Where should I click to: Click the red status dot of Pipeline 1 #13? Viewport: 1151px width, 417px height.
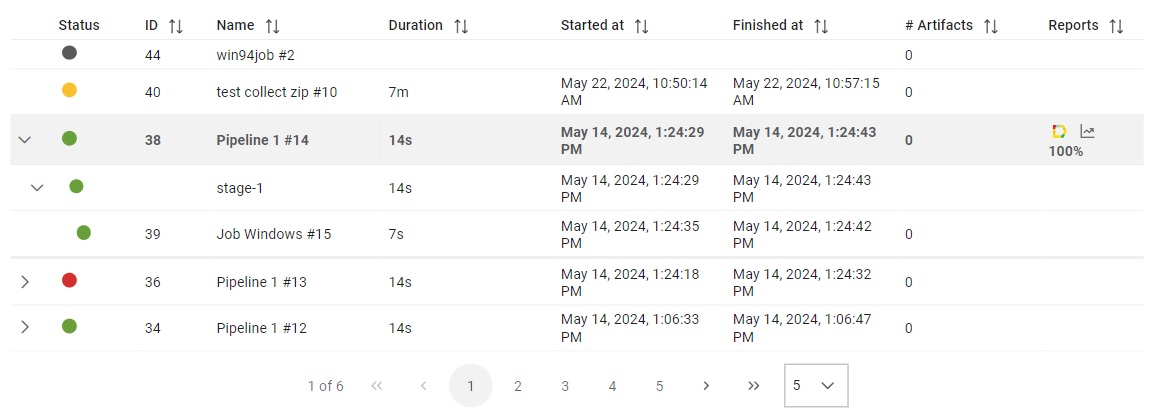click(69, 280)
